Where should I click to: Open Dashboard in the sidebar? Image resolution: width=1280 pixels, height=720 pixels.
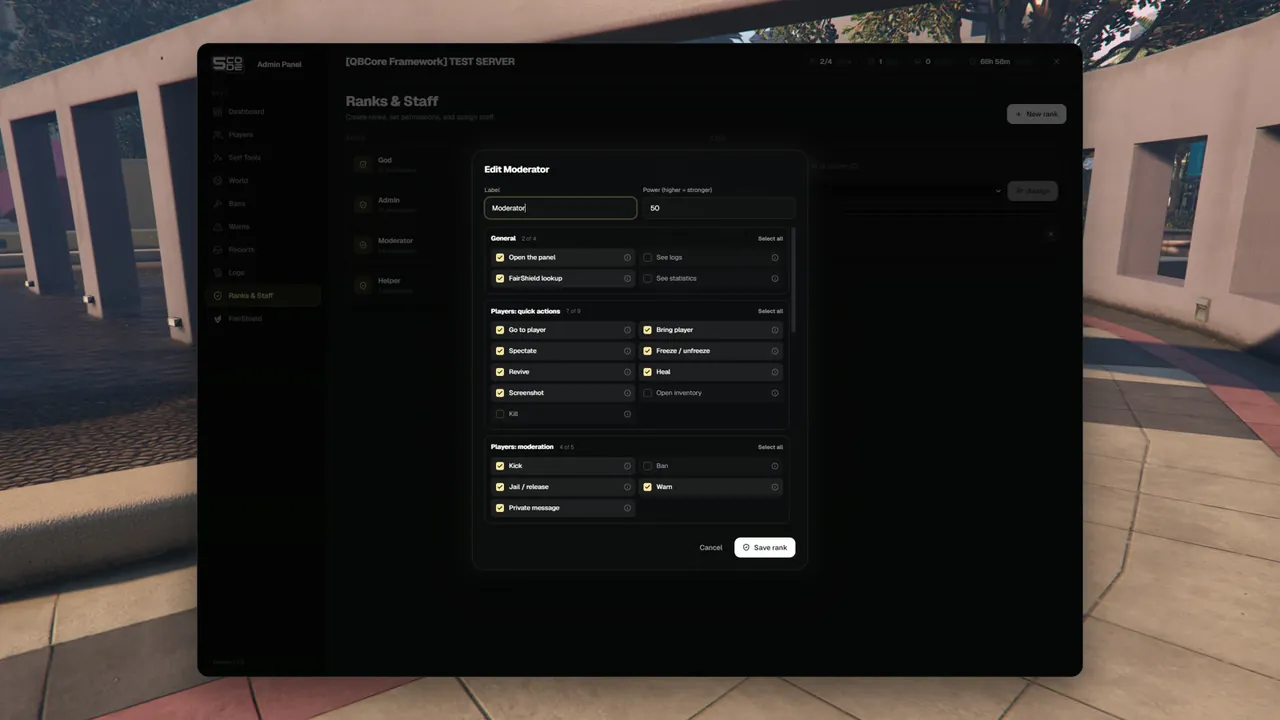tap(265, 111)
